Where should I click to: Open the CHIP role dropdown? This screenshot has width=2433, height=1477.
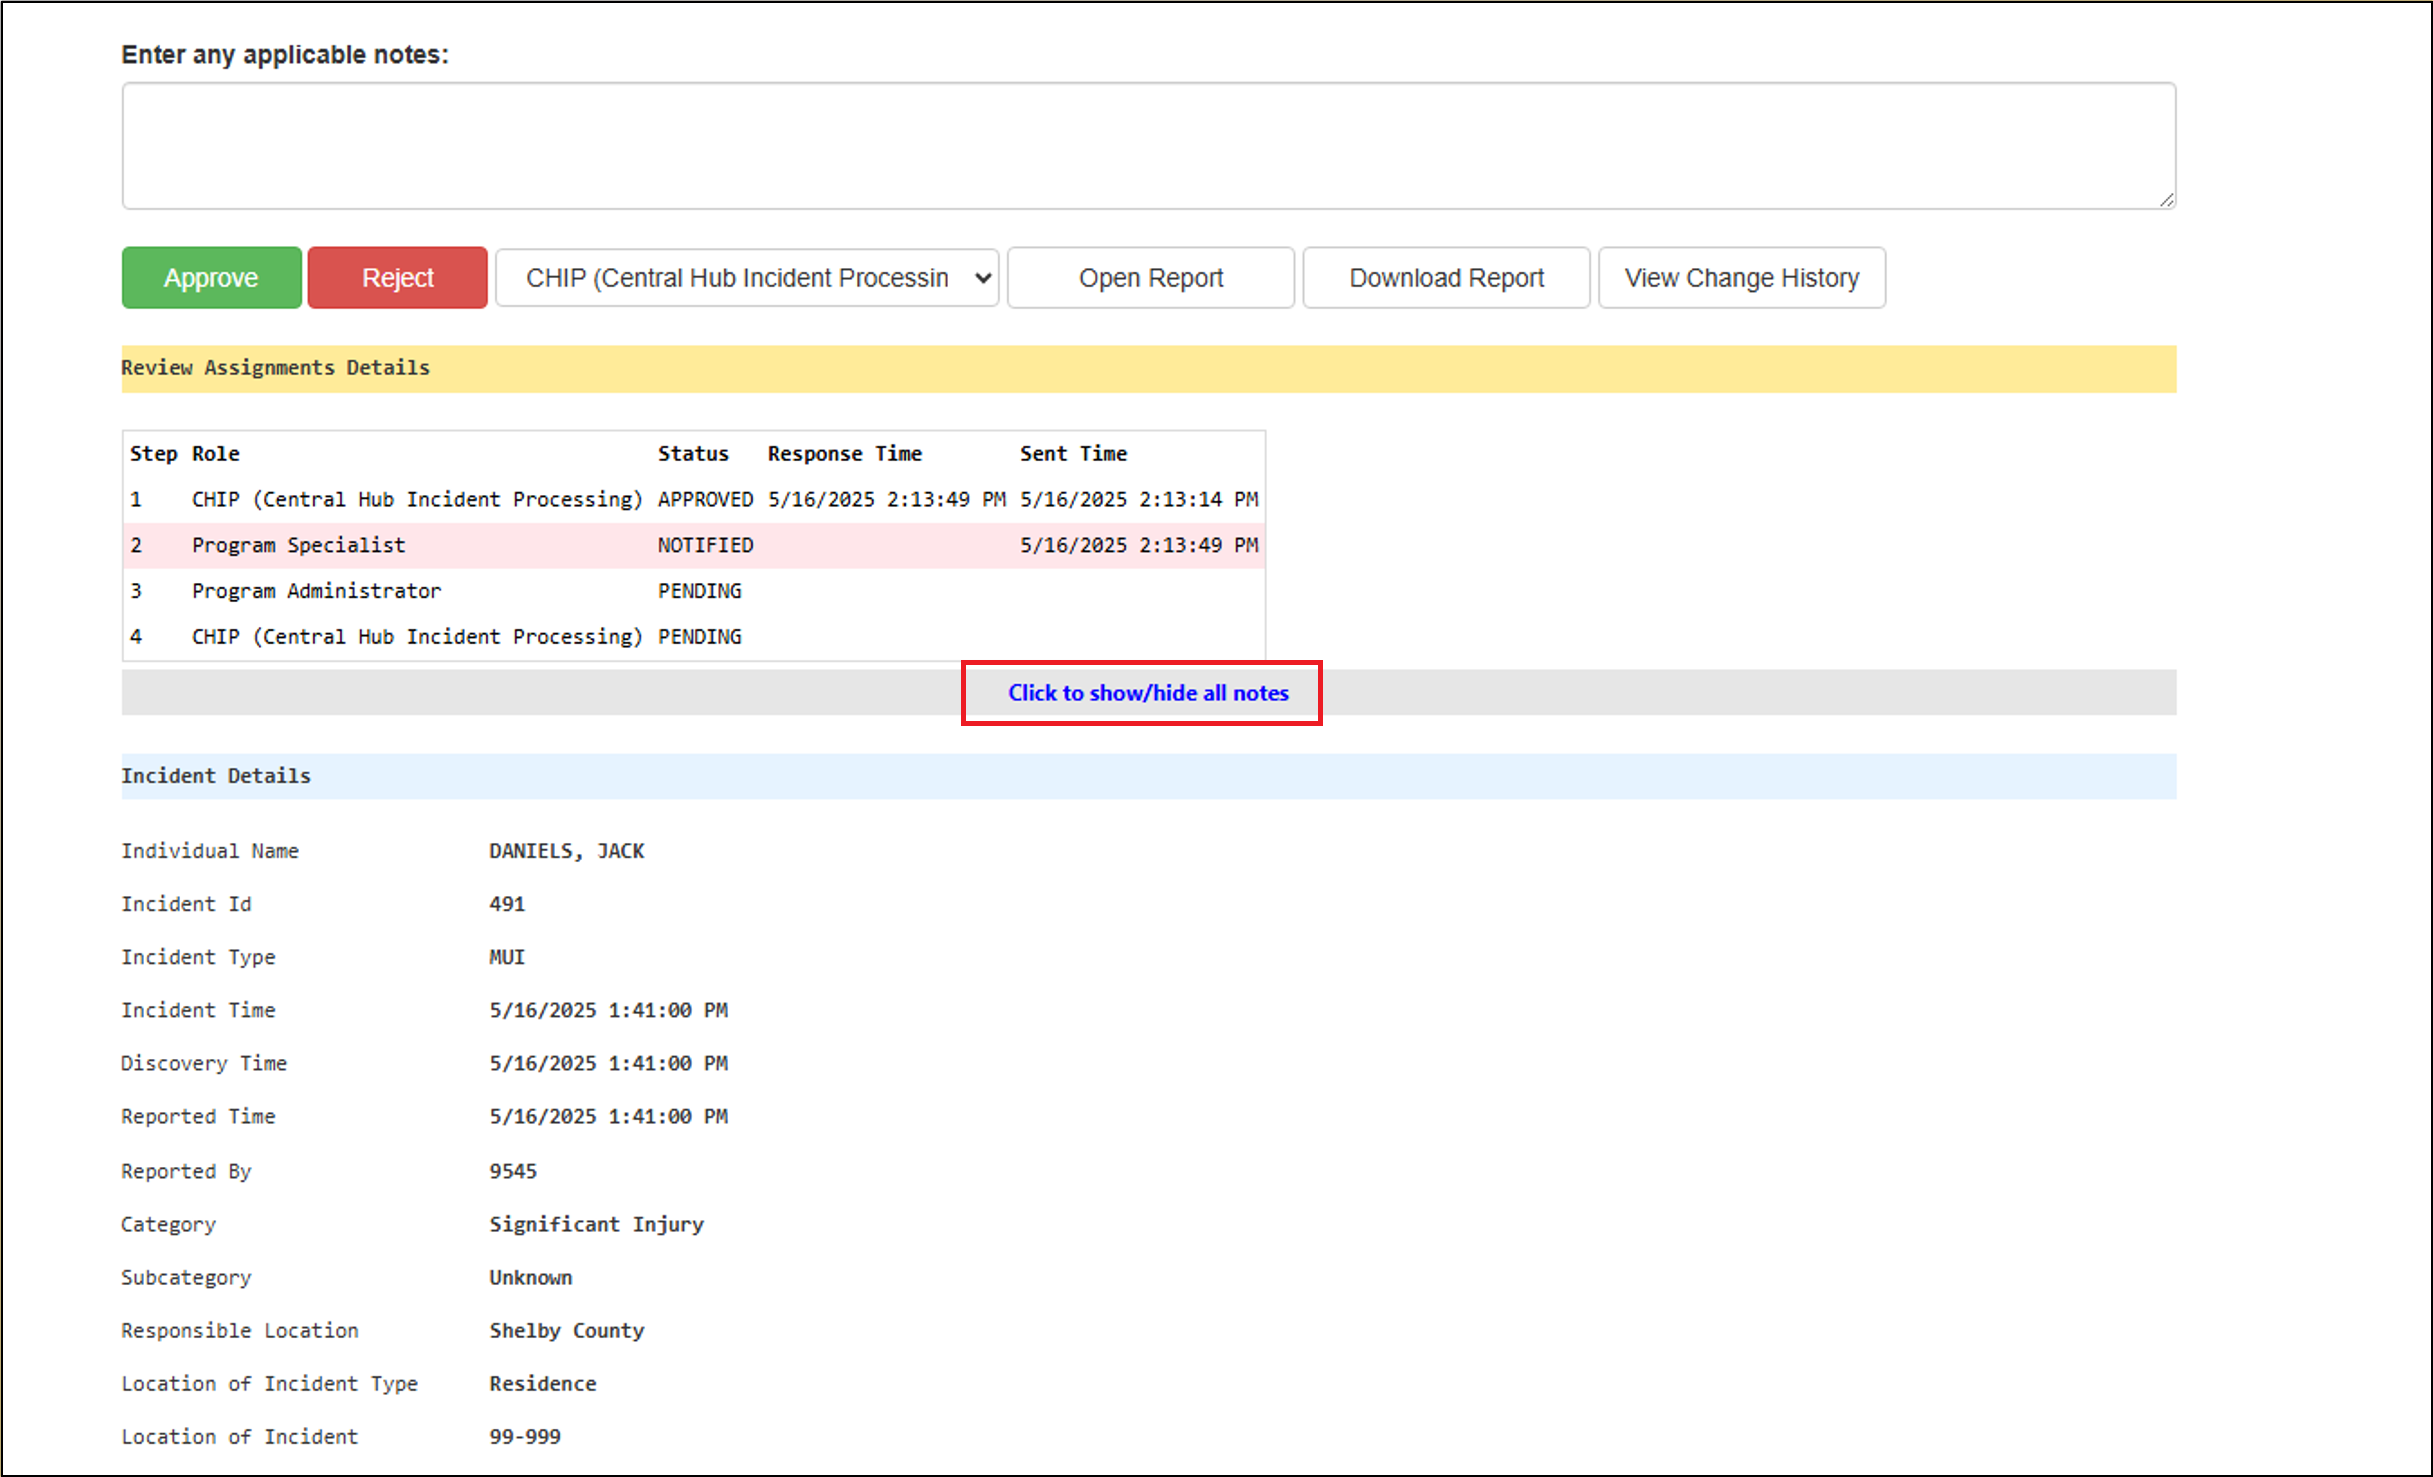(x=747, y=278)
